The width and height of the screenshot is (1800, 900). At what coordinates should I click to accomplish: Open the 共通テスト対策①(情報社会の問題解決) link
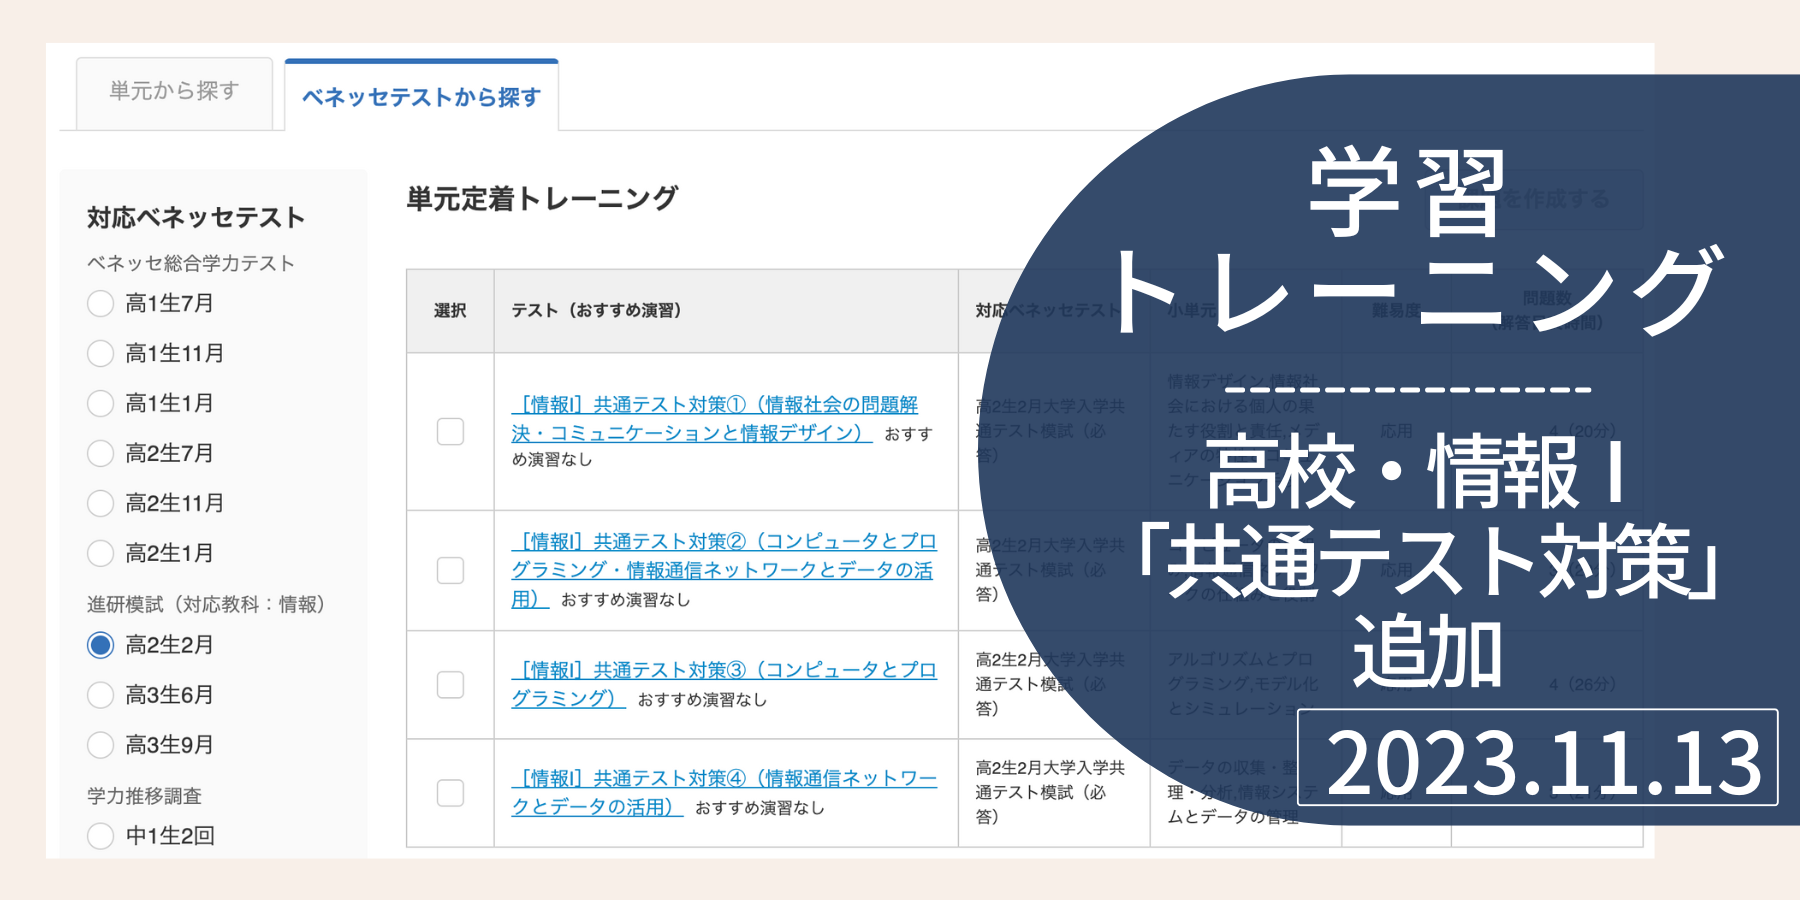[714, 419]
